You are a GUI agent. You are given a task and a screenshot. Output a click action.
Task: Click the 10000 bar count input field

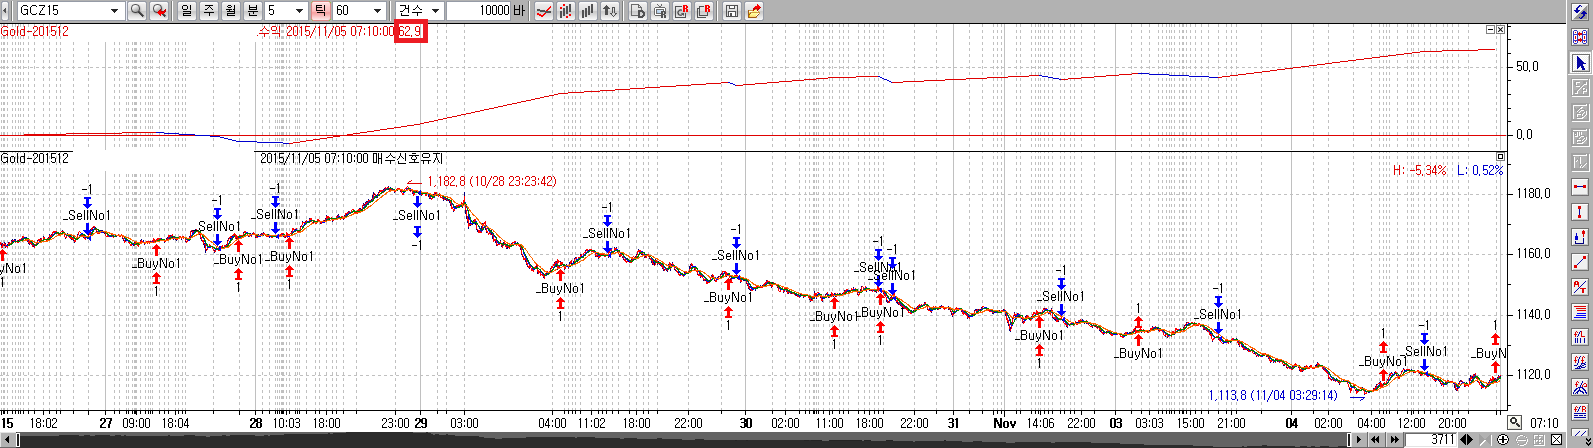click(x=478, y=11)
